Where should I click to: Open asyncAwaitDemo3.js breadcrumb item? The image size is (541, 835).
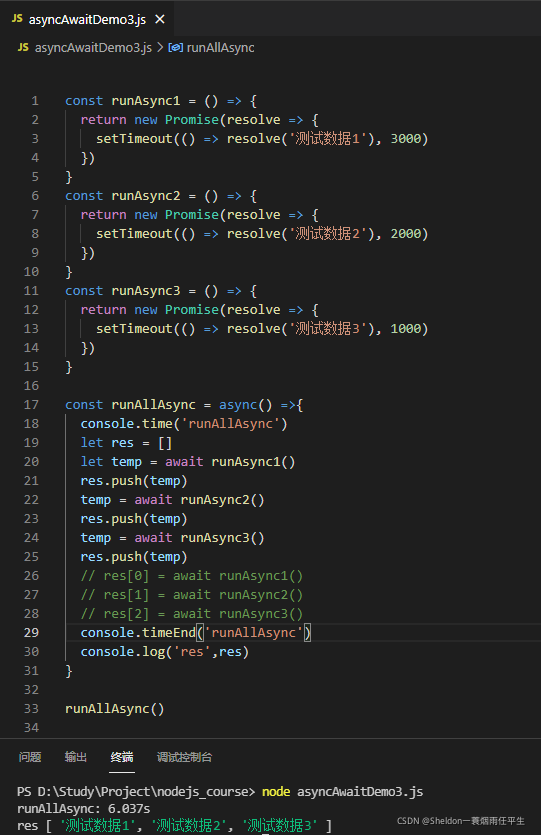point(93,47)
